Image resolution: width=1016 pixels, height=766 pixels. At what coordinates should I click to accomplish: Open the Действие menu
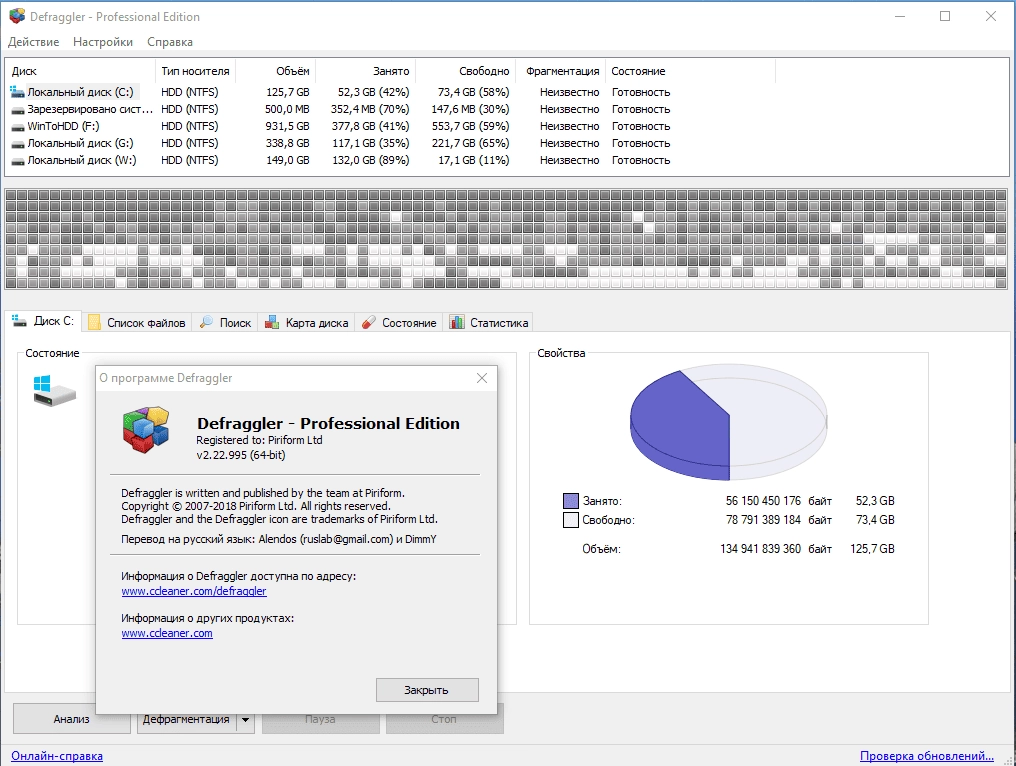click(34, 42)
